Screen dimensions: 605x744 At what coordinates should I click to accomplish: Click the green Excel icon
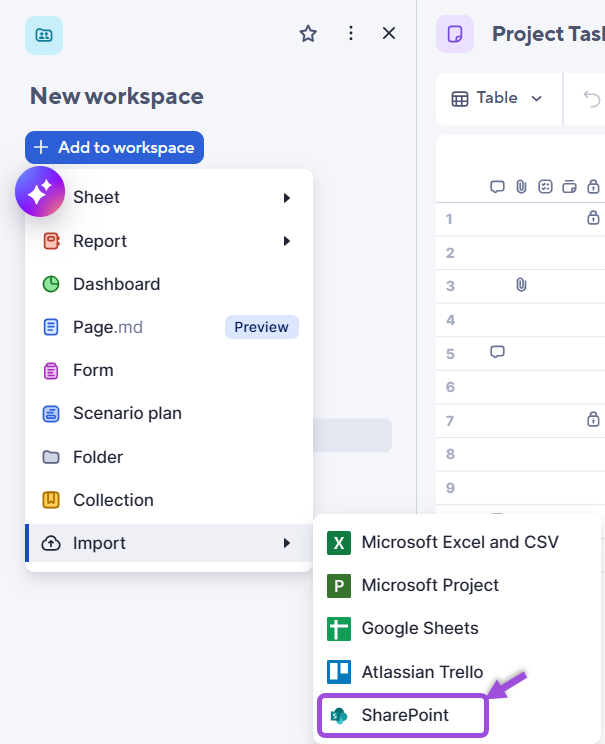coord(339,543)
